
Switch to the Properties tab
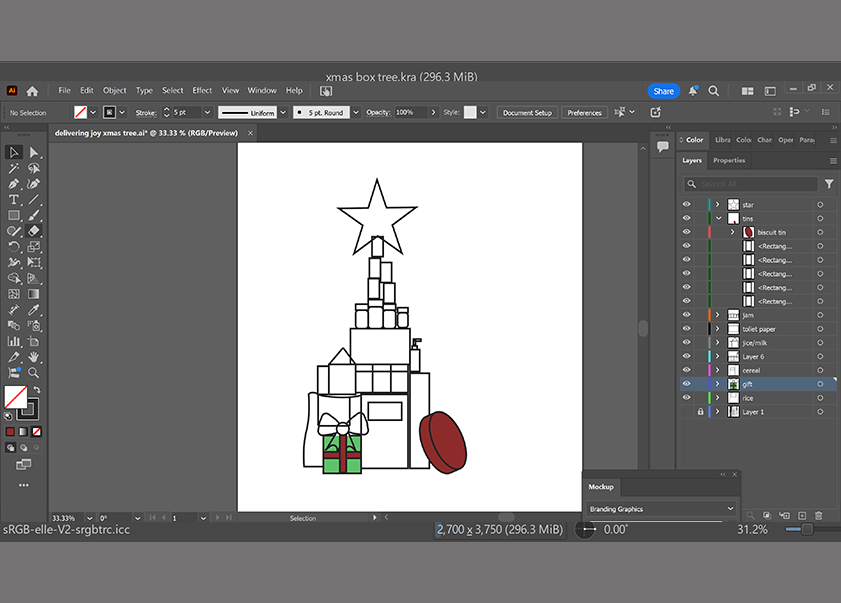(x=729, y=160)
